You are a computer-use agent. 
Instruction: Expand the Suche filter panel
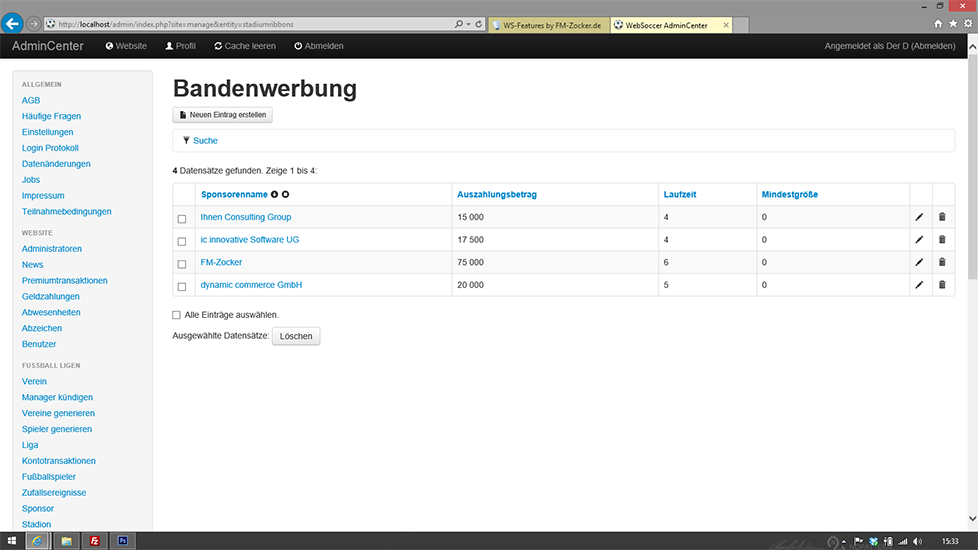[205, 141]
